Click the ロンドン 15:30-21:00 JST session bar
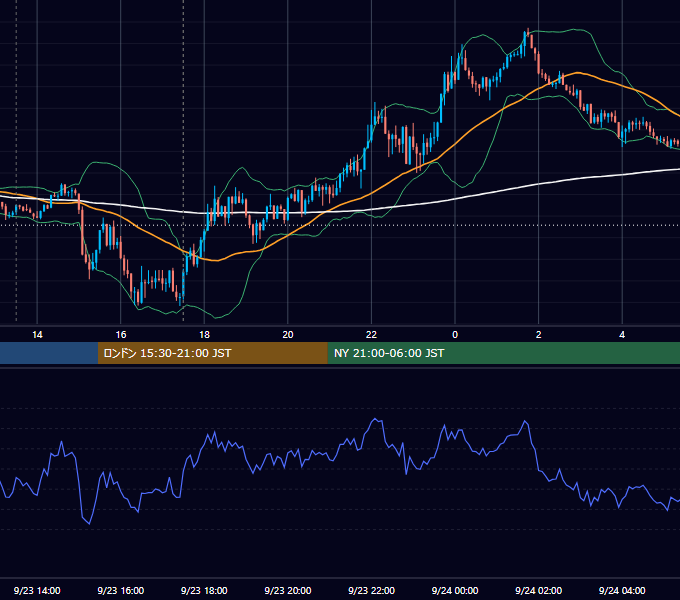 tap(212, 353)
